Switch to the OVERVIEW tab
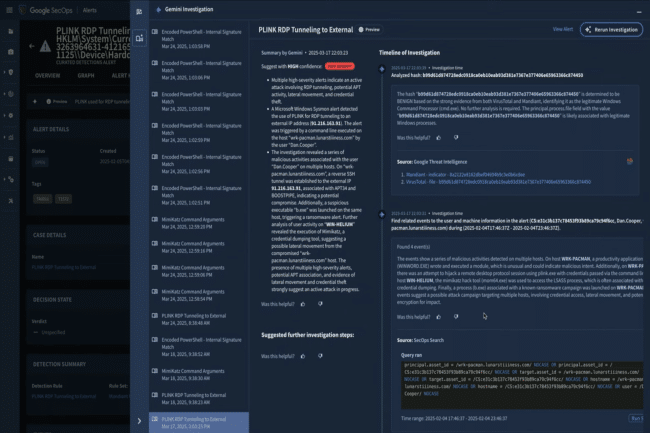The height and width of the screenshot is (433, 650). click(x=47, y=76)
